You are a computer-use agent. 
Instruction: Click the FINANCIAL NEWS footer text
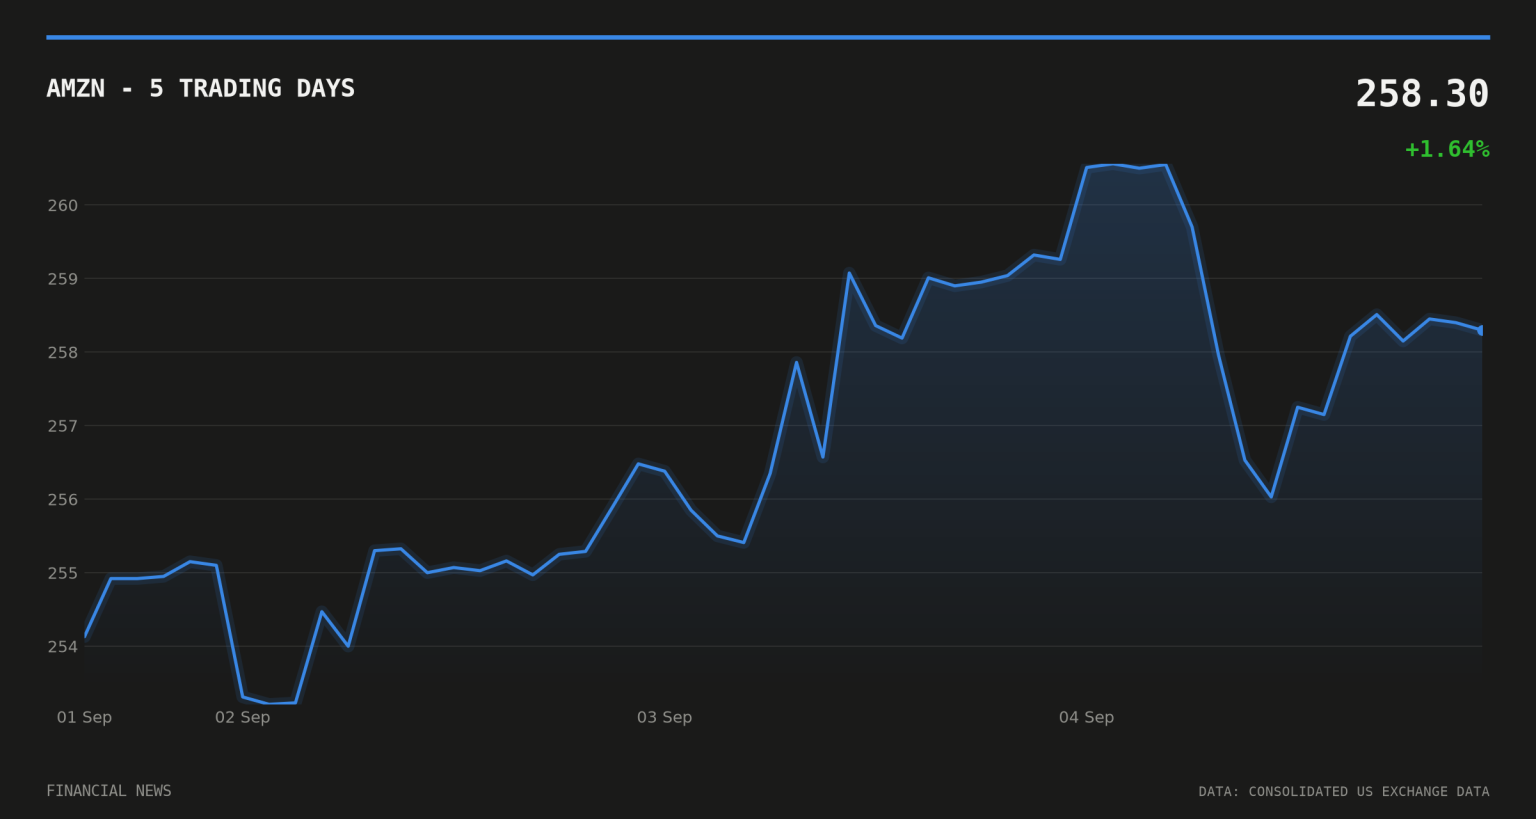109,791
